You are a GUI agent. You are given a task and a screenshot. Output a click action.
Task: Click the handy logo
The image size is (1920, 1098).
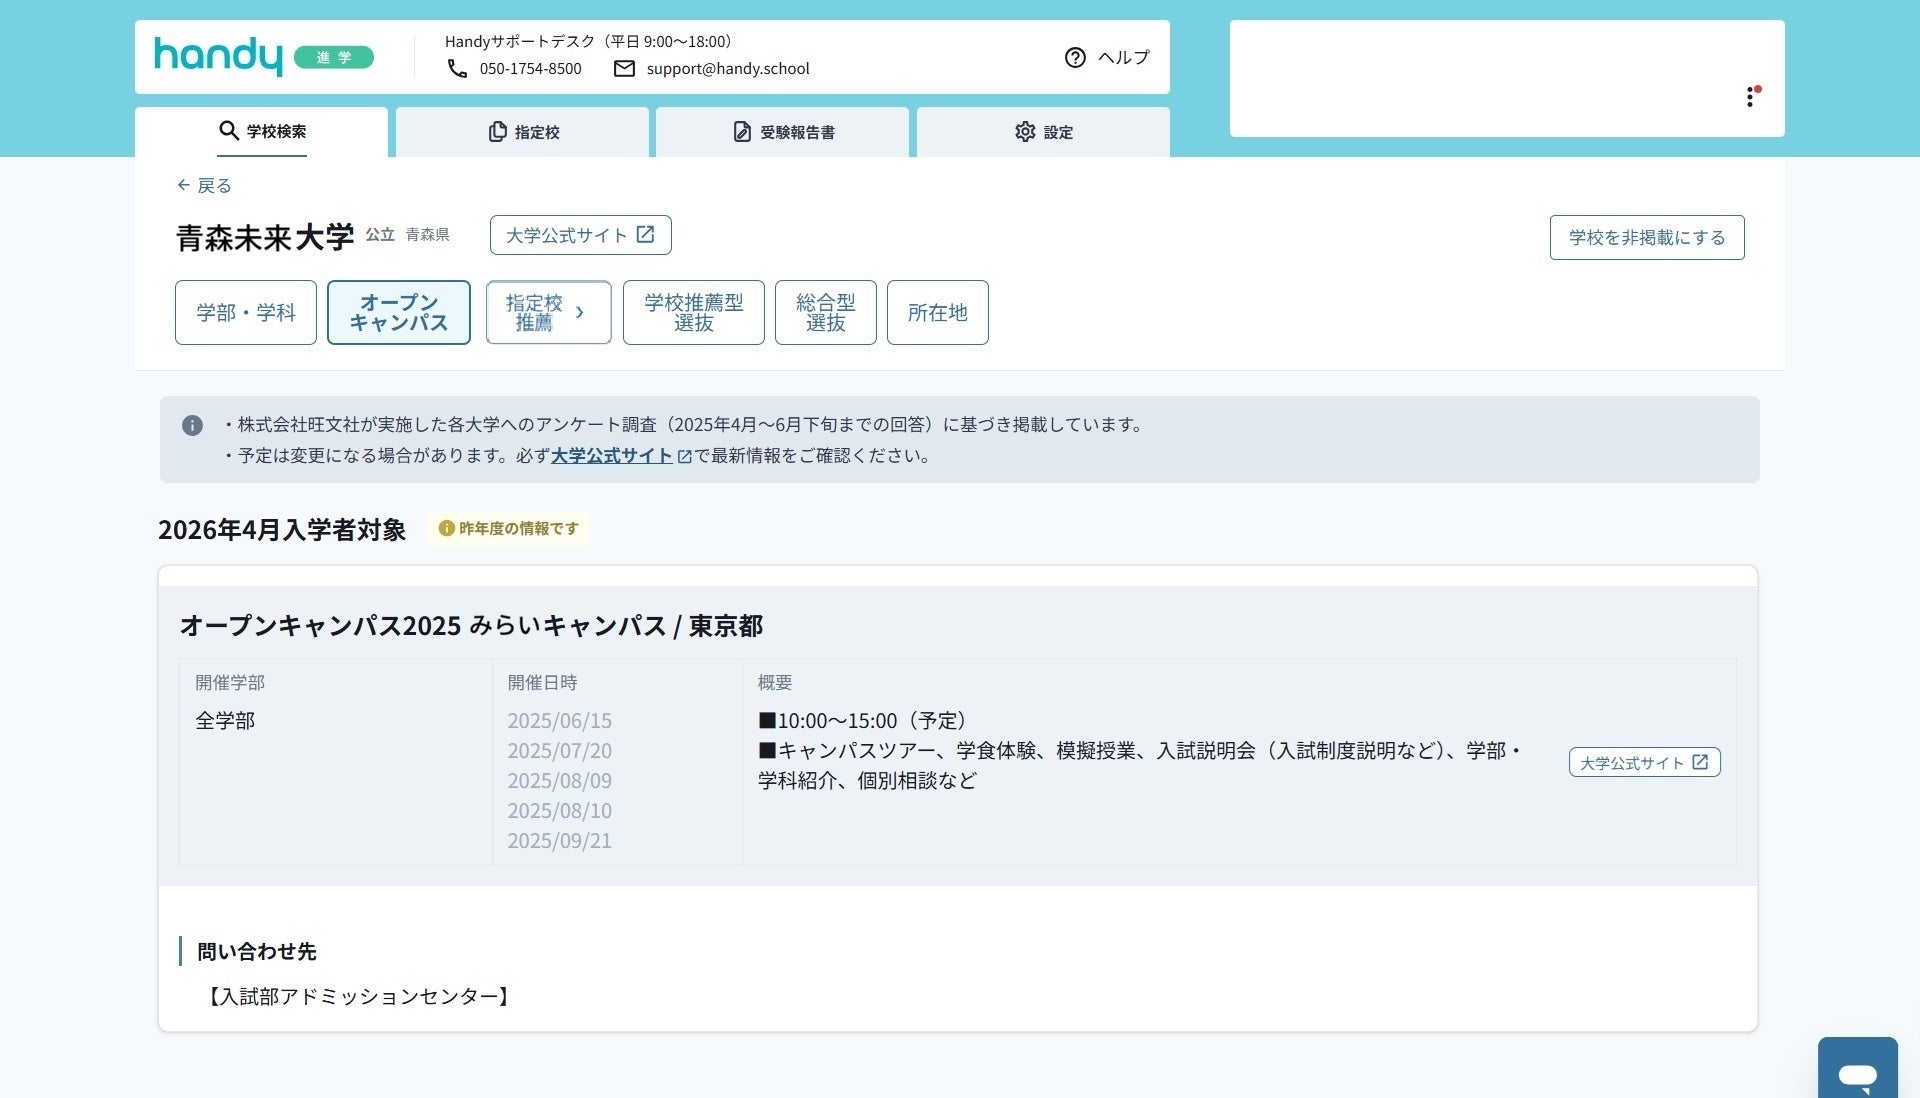218,57
